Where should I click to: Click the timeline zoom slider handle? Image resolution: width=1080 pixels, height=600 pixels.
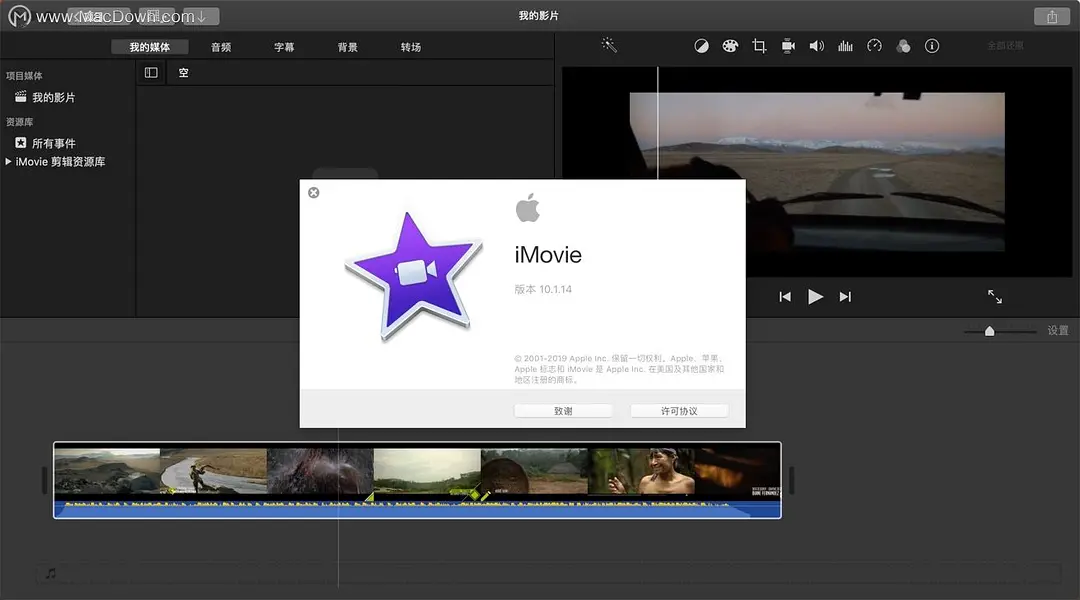pos(989,331)
